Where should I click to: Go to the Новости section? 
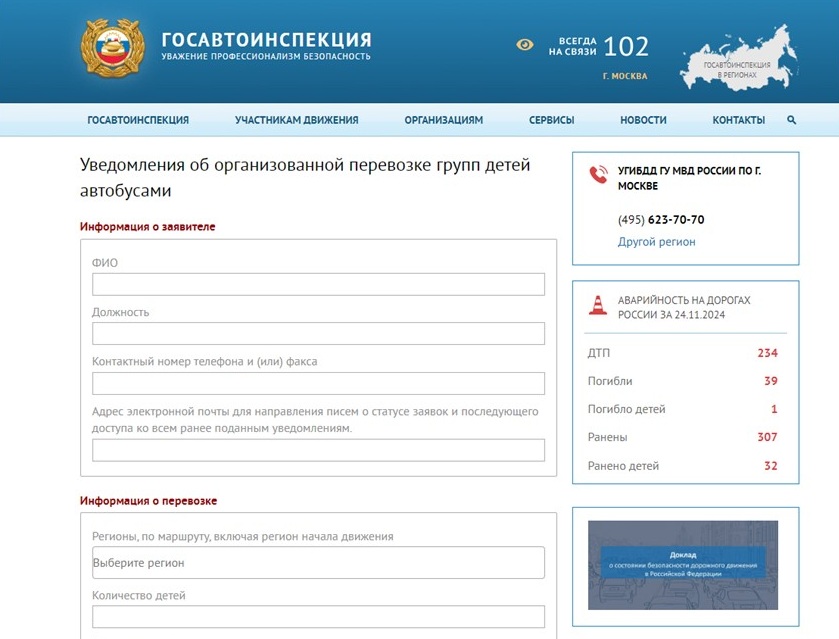[x=643, y=120]
